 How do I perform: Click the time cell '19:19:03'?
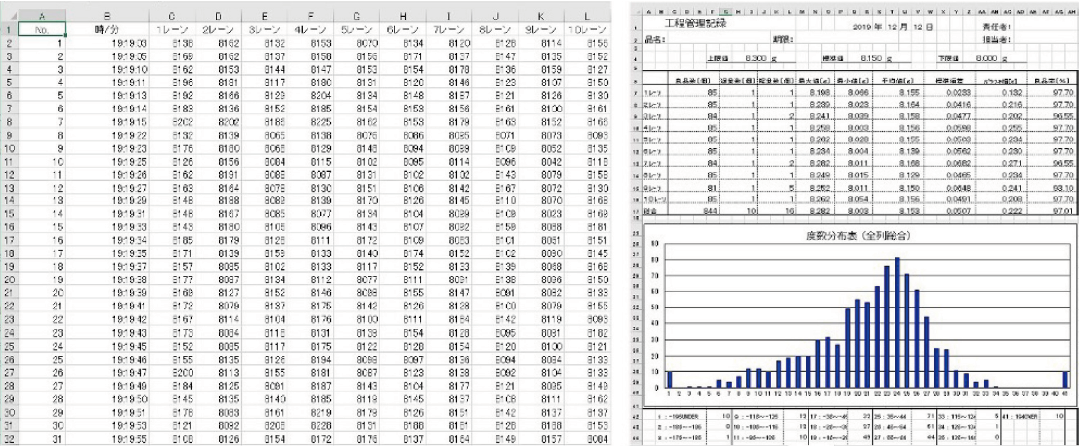point(106,43)
